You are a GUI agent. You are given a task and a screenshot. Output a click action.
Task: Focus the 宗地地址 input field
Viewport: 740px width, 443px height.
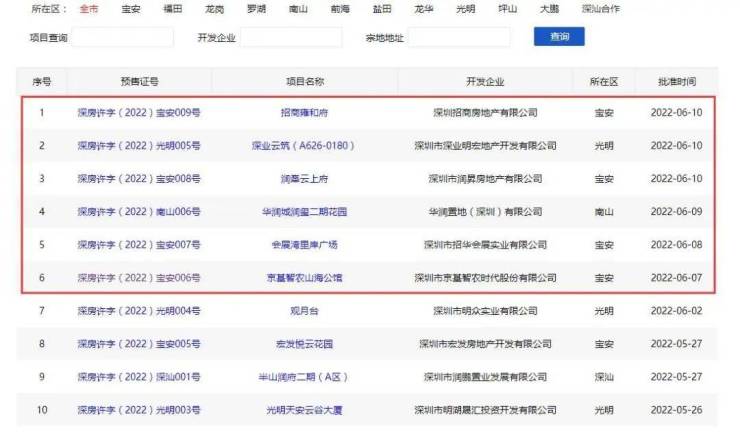click(459, 37)
